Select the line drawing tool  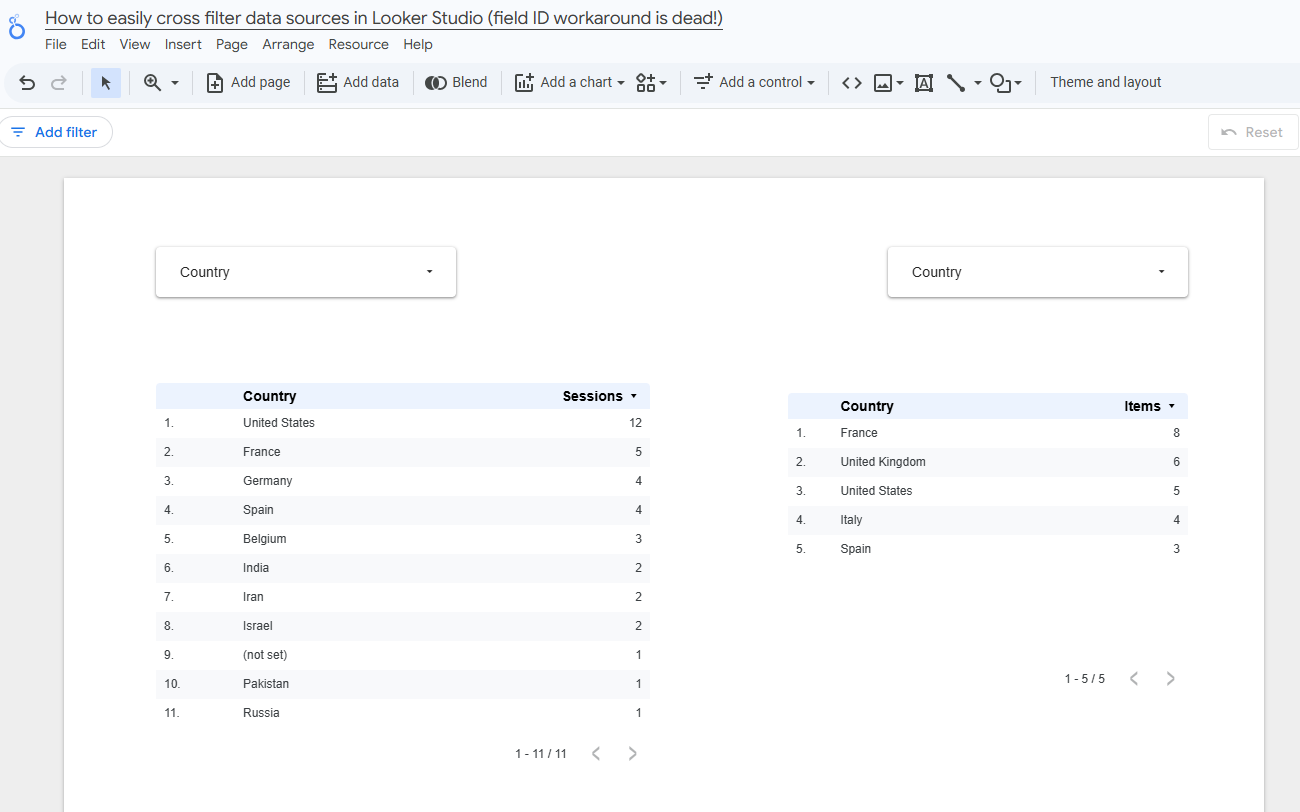point(956,82)
